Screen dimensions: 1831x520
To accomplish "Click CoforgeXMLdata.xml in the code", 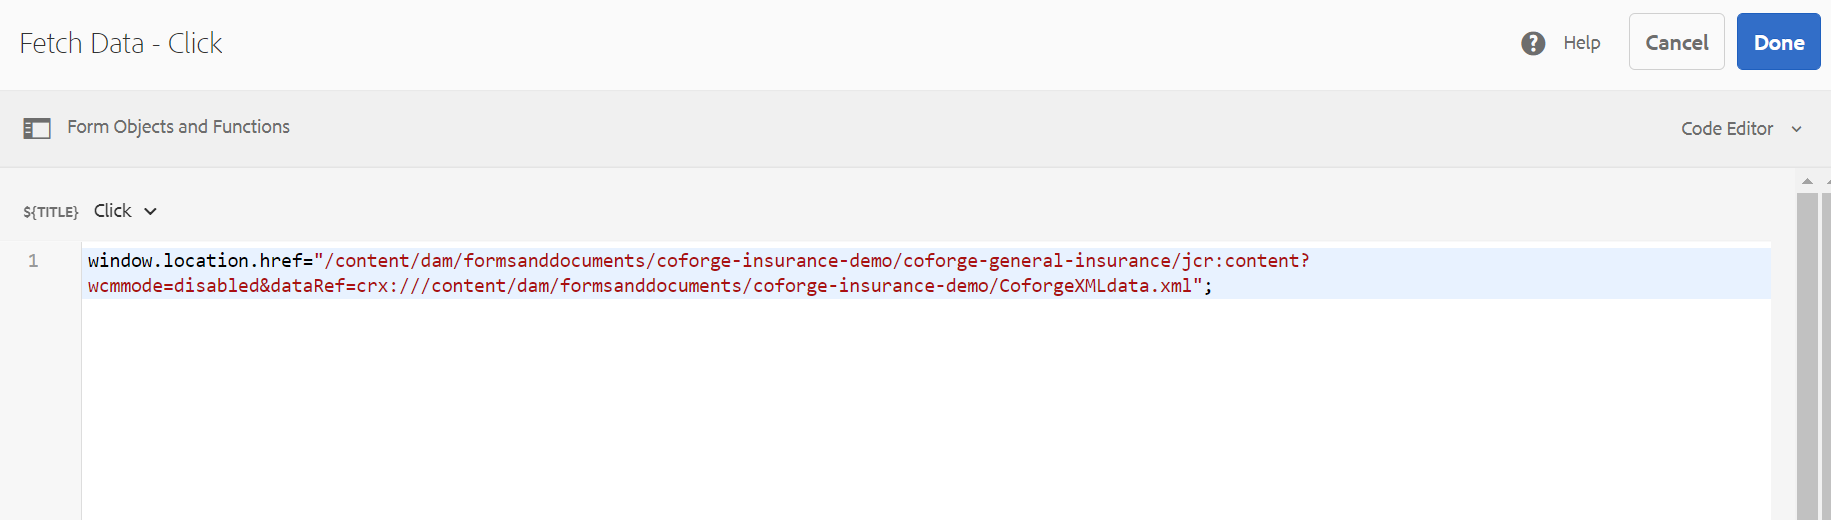I will tap(1095, 286).
